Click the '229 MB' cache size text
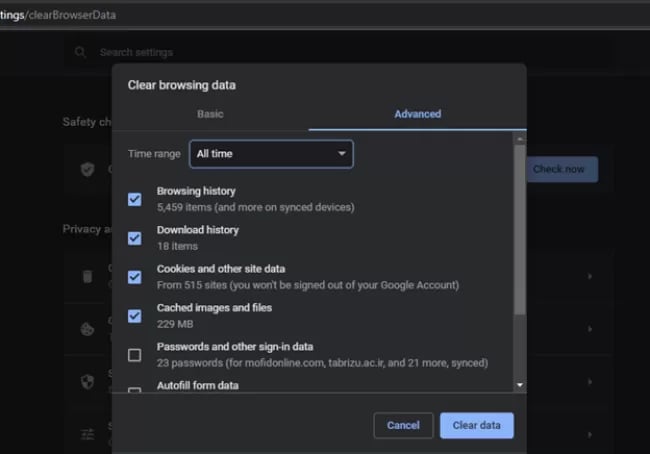 (x=175, y=324)
